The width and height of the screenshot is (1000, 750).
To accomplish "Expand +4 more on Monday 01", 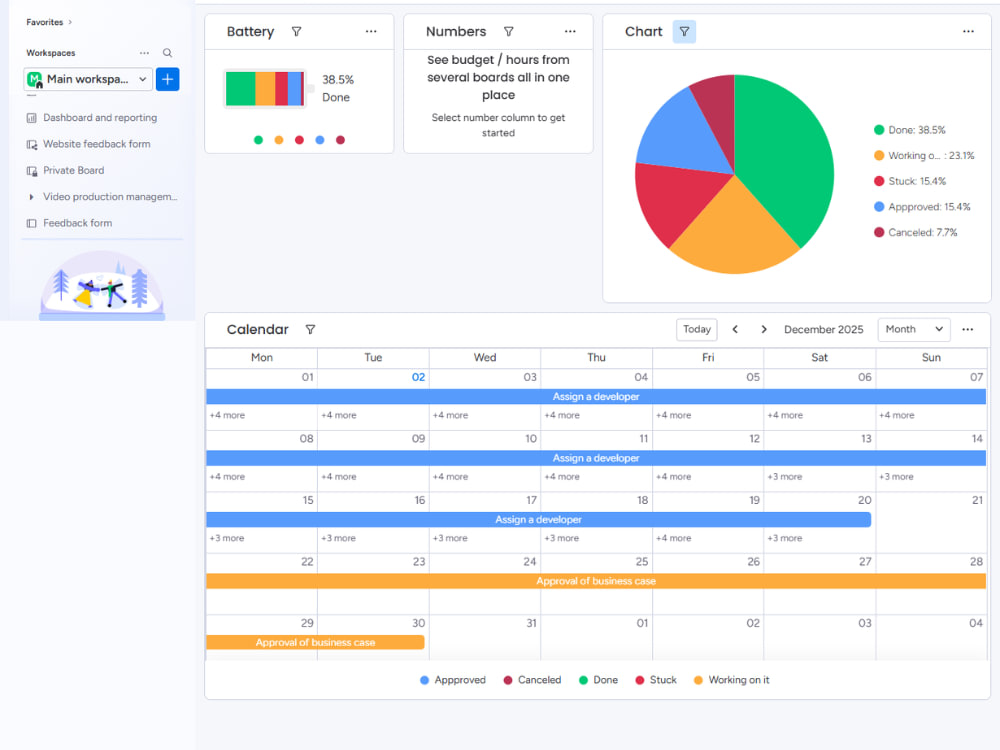I will (x=227, y=415).
